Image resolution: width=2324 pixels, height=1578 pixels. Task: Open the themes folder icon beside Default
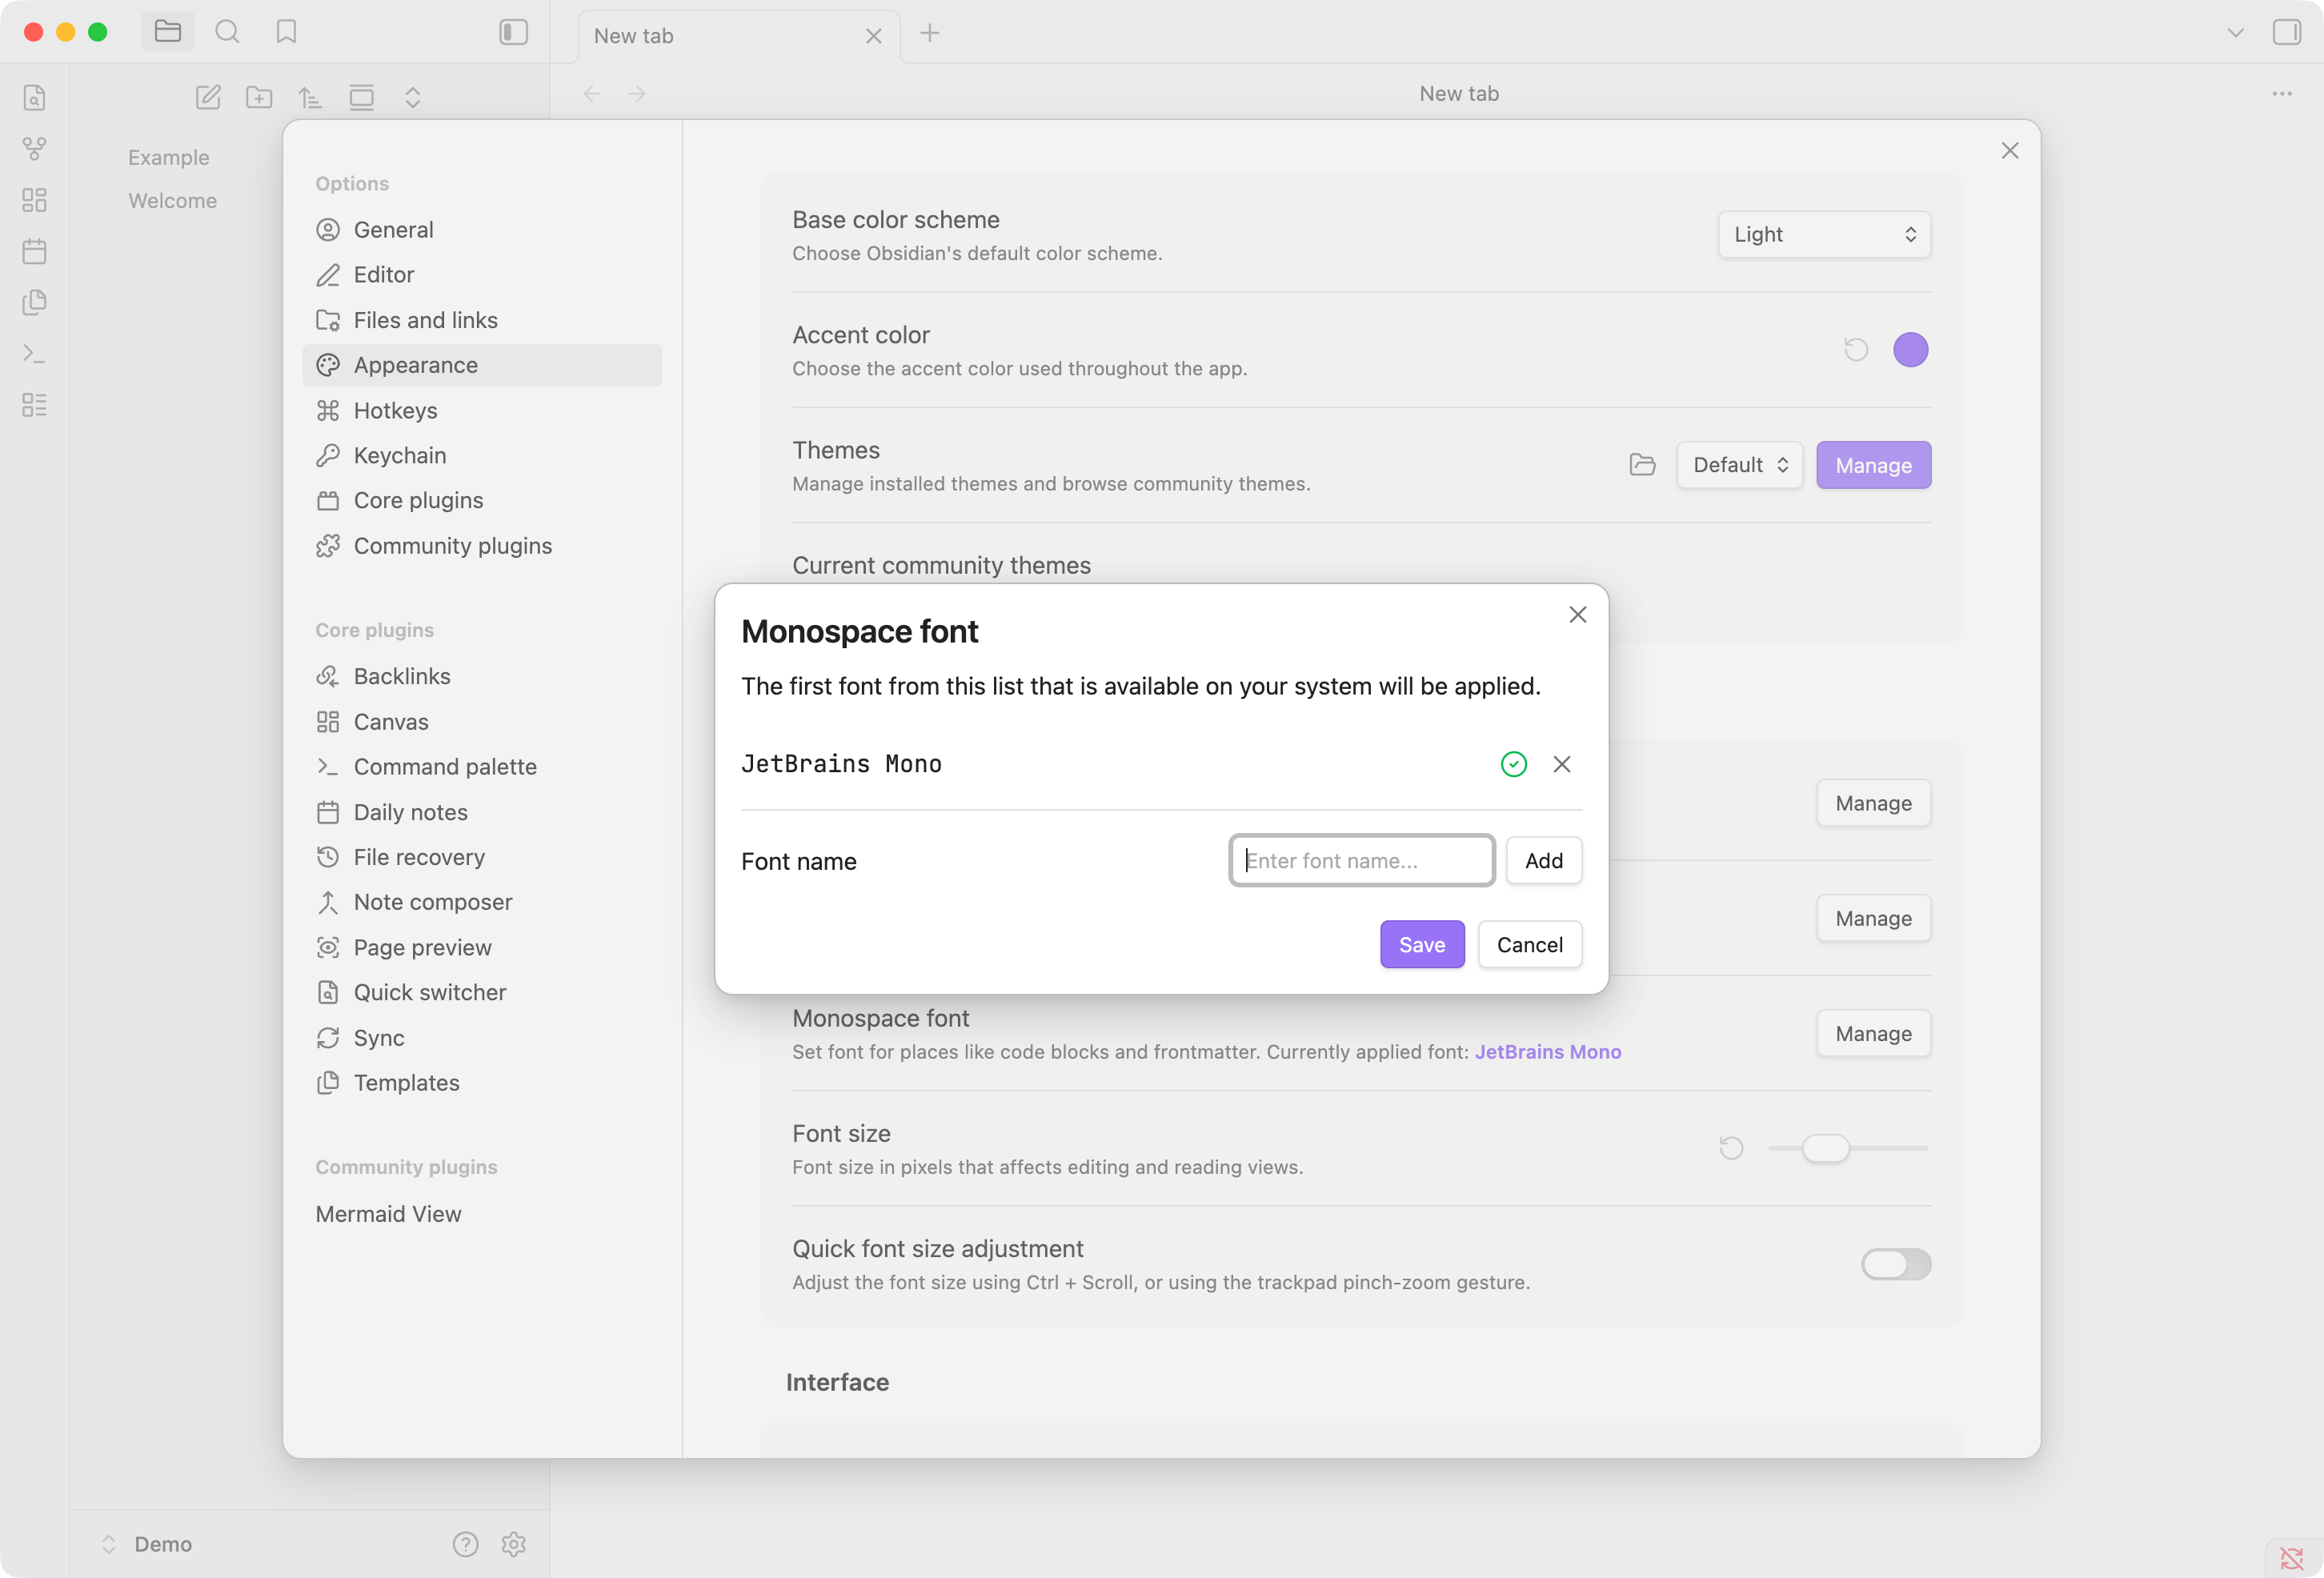(1641, 464)
